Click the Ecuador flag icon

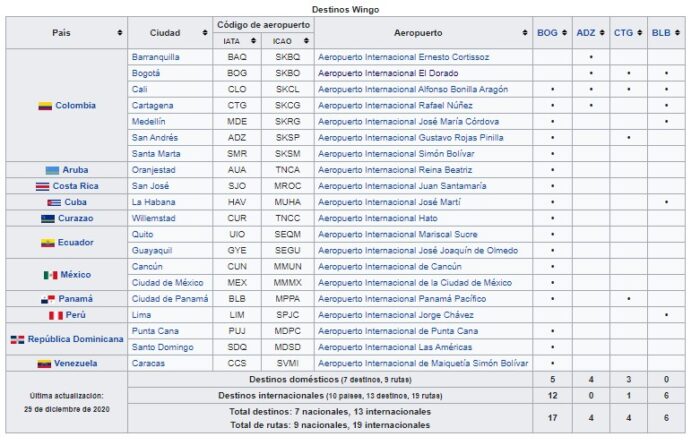(48, 242)
